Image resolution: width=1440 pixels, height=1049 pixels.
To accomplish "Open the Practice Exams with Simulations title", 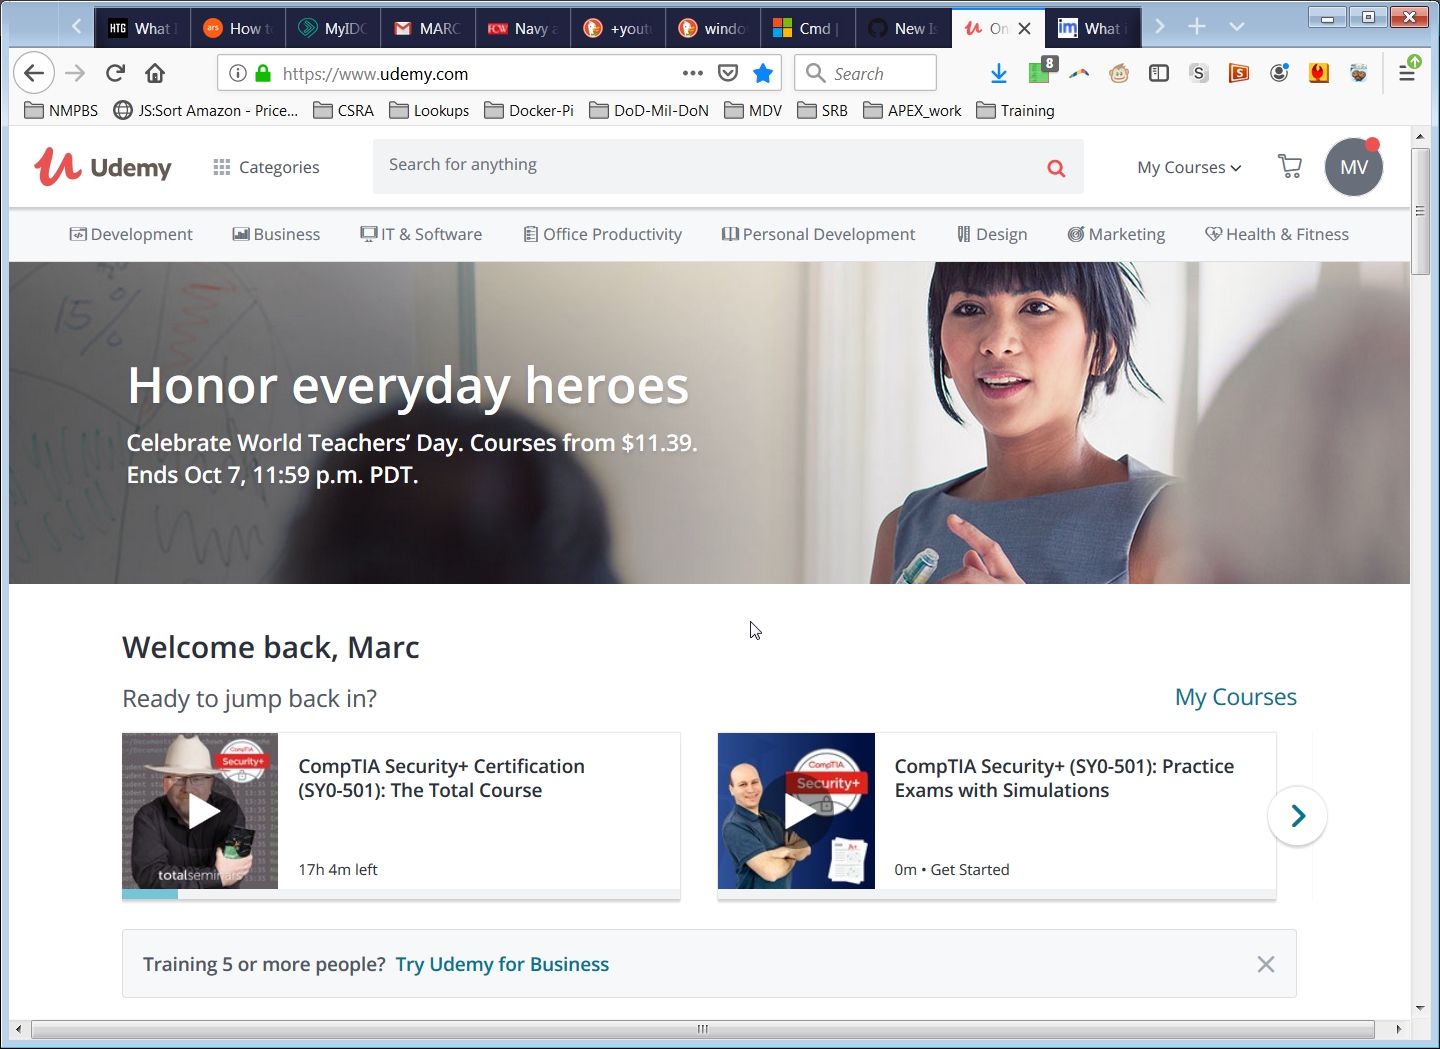I will pos(1064,778).
